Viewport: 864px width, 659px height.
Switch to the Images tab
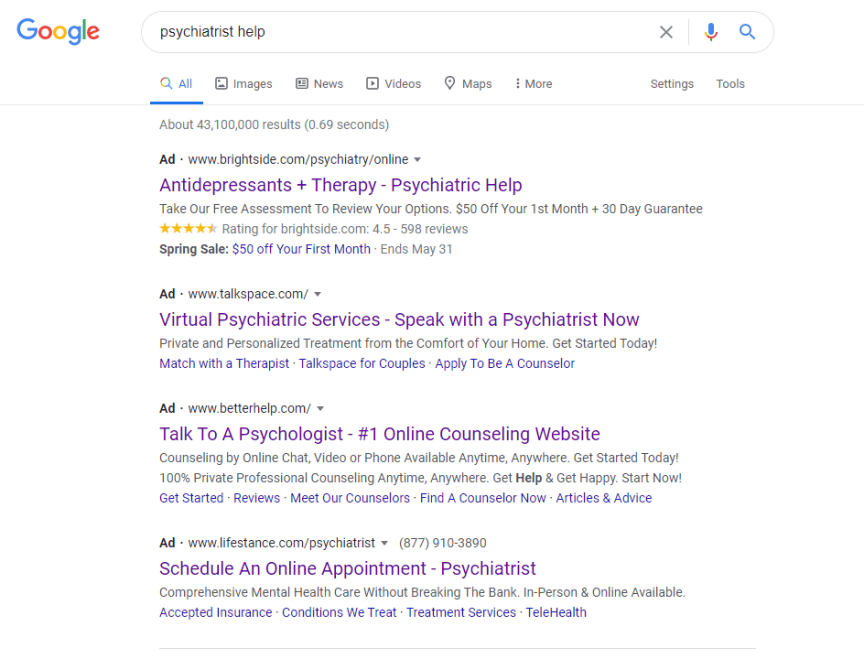click(x=244, y=84)
